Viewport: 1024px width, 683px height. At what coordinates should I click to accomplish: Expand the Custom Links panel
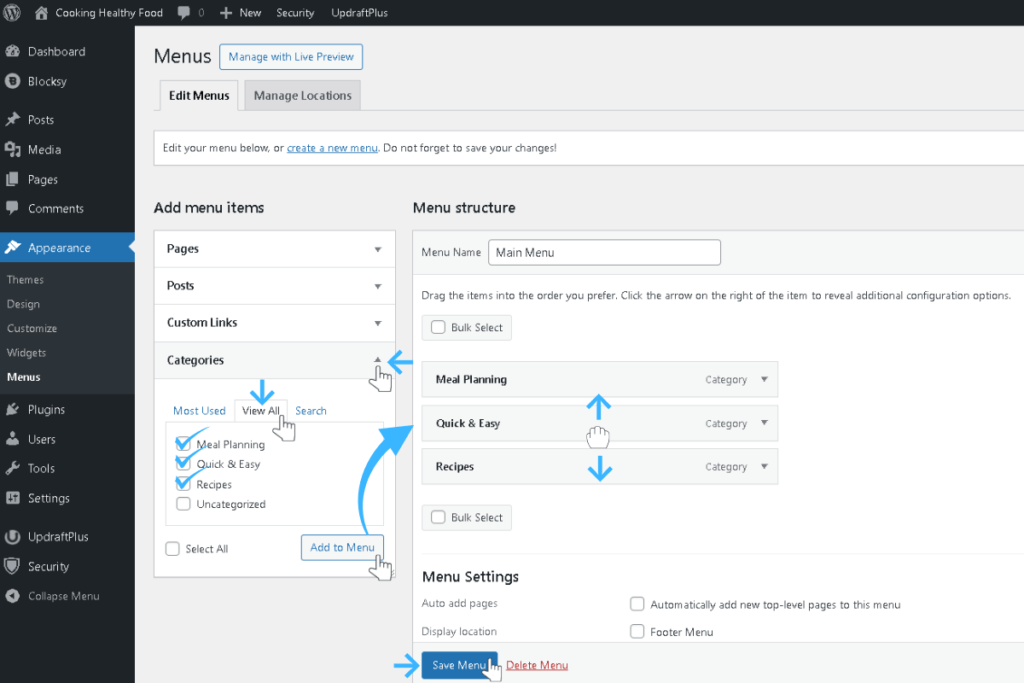377,323
